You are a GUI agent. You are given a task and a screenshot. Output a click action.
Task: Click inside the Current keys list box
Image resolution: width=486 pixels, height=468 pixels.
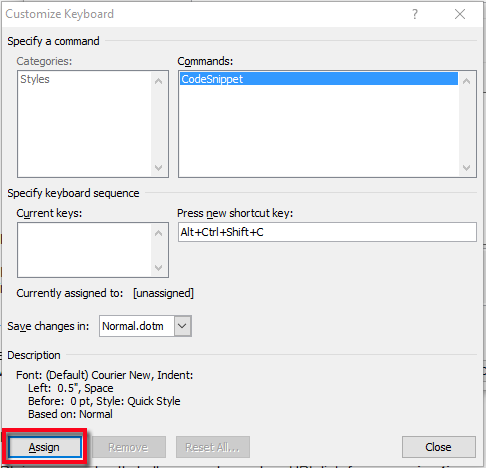[x=85, y=250]
